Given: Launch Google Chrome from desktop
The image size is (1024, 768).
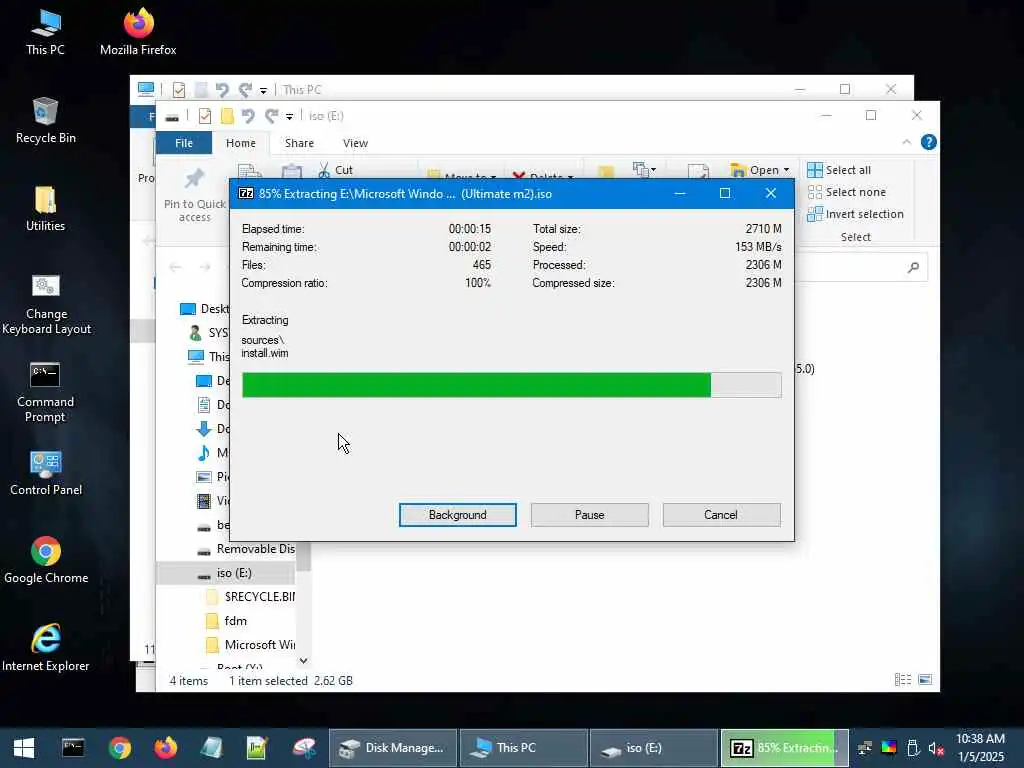Looking at the screenshot, I should (46, 560).
